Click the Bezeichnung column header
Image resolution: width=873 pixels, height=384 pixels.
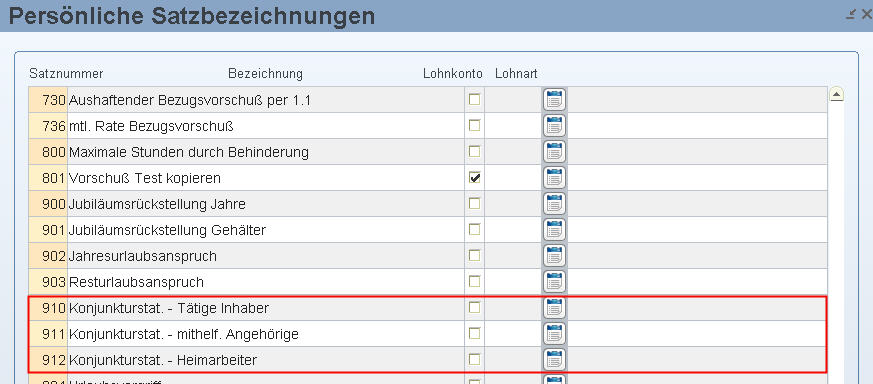(266, 73)
